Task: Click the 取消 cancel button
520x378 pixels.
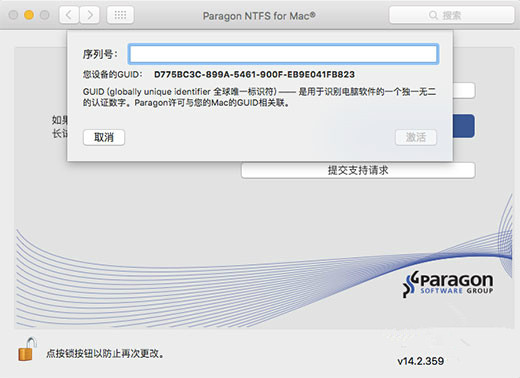Action: [104, 137]
